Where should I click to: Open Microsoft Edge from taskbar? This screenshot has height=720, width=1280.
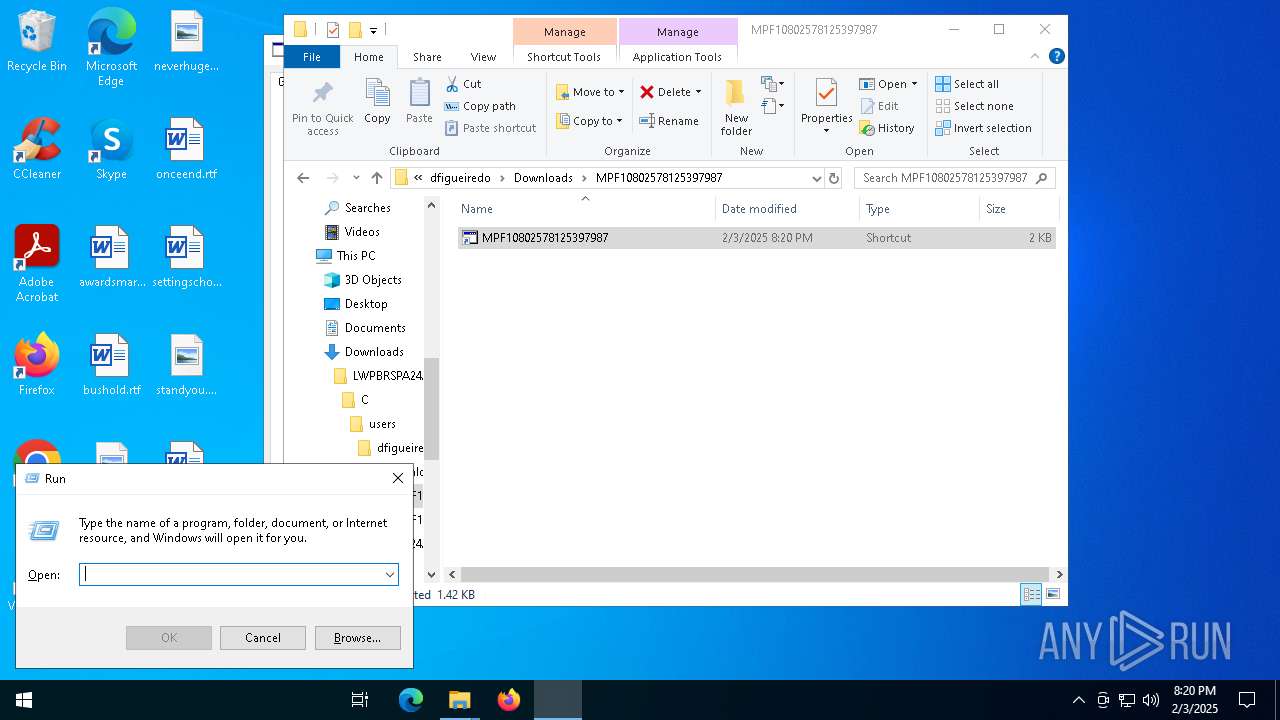(411, 700)
